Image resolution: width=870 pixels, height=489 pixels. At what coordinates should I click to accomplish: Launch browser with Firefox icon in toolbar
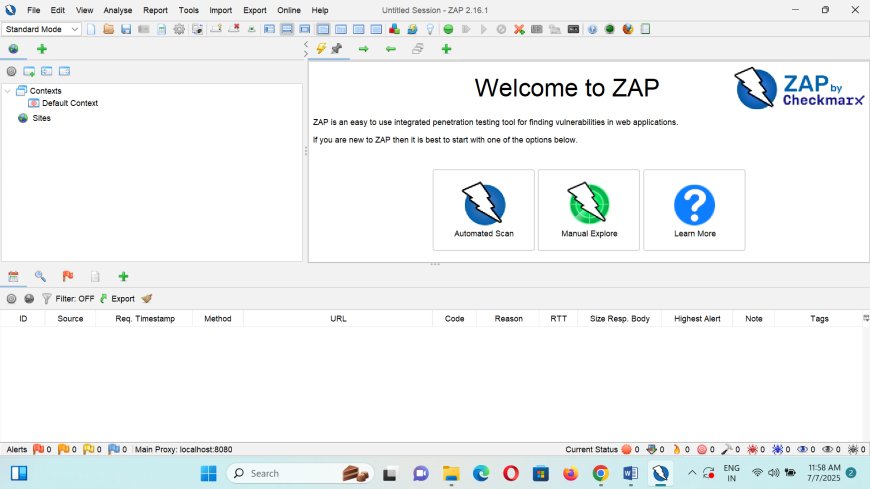click(627, 29)
